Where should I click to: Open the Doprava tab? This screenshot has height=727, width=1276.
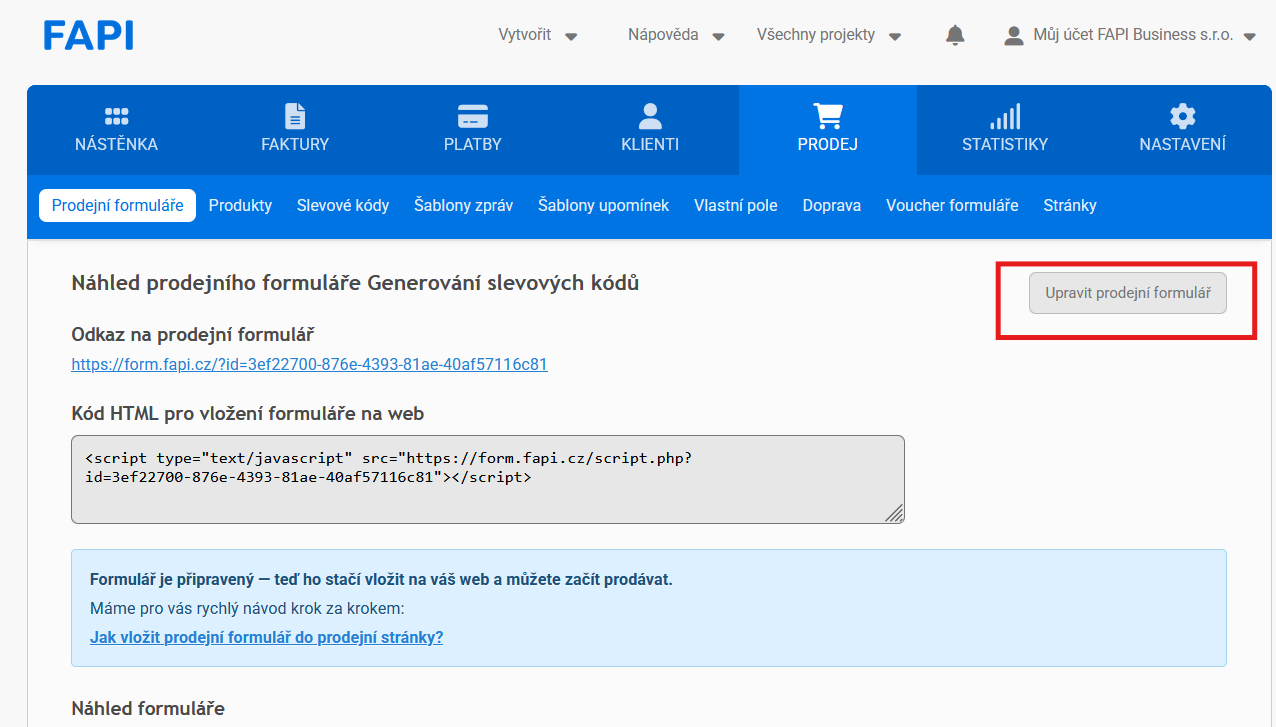coord(832,205)
